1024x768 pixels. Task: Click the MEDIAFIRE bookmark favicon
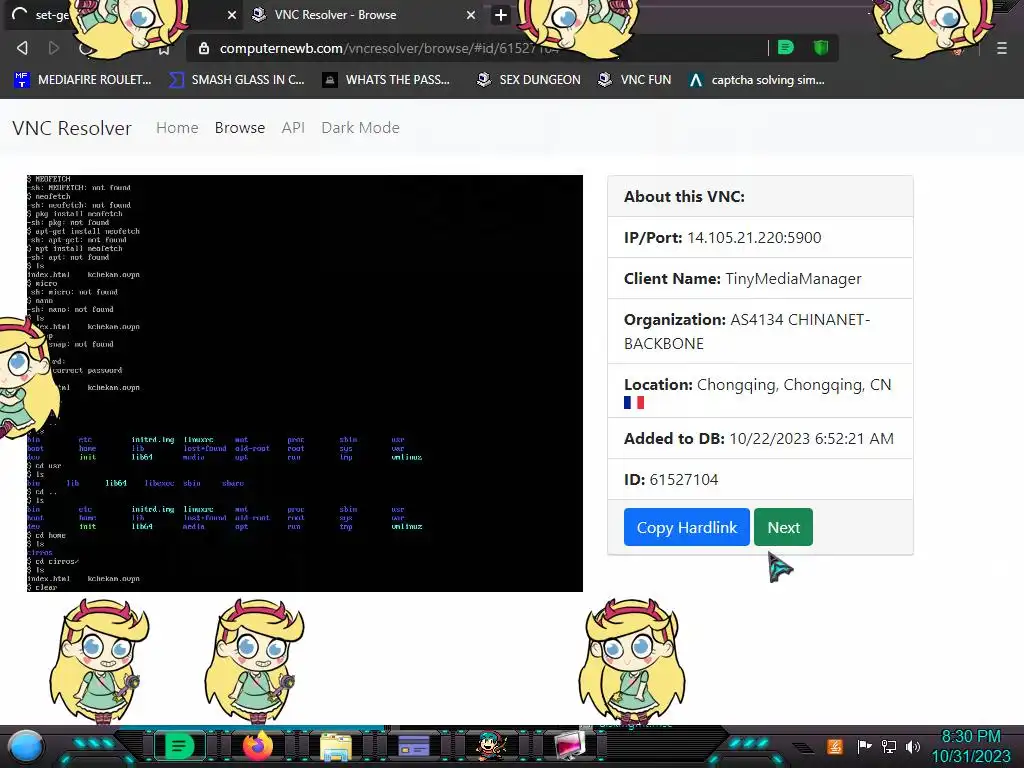[22, 80]
